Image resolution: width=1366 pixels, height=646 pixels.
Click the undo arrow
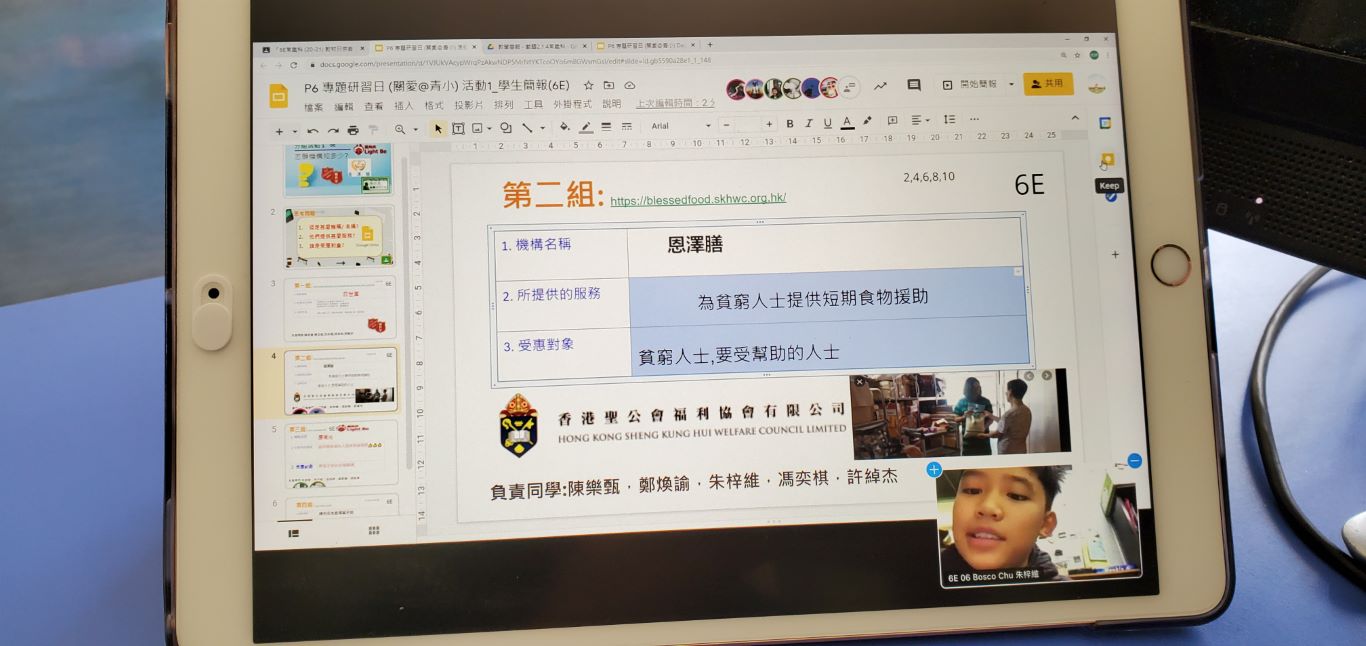point(313,130)
